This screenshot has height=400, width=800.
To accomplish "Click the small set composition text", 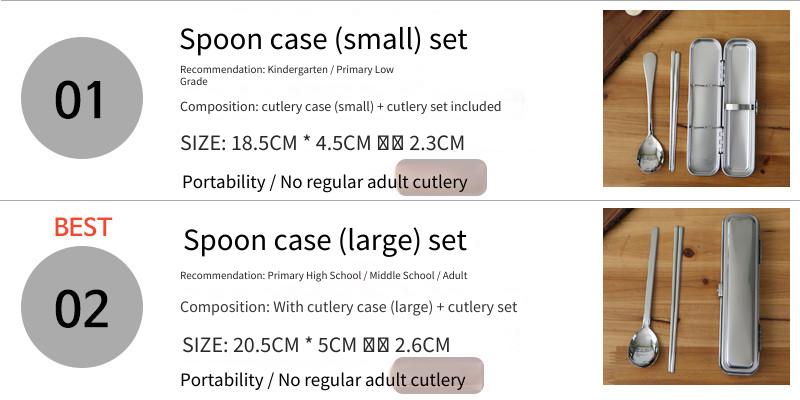I will [340, 107].
